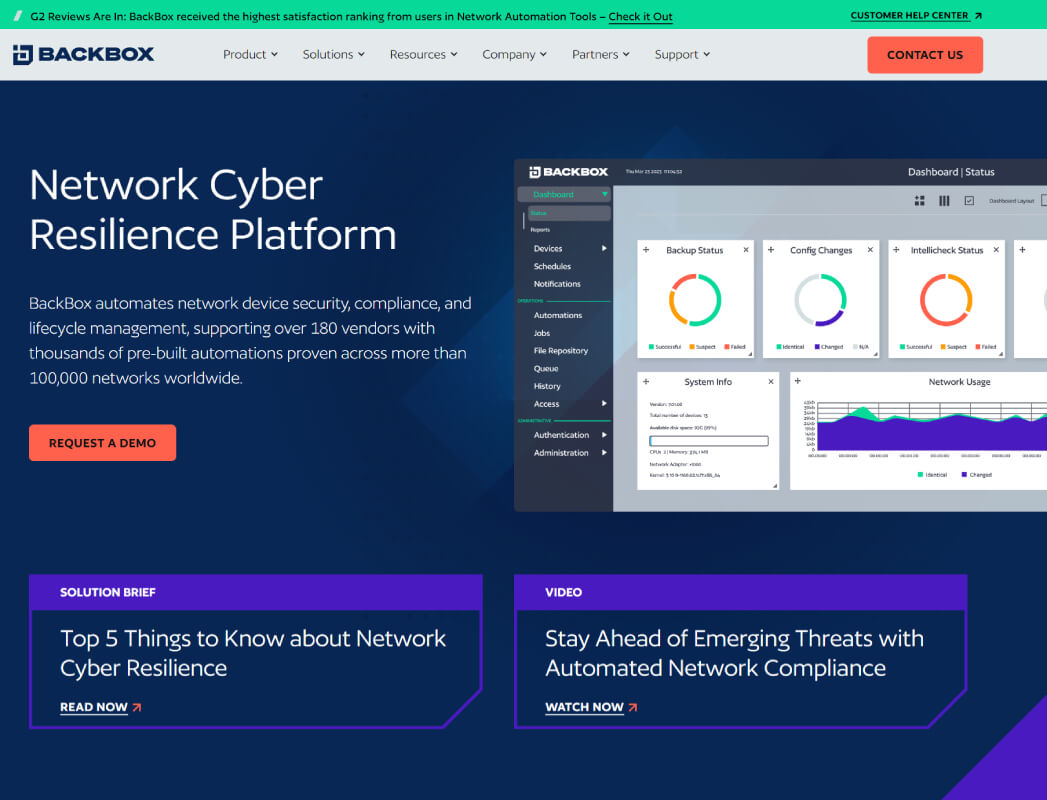The width and height of the screenshot is (1047, 800).
Task: Click the Contact Us button
Action: (925, 55)
